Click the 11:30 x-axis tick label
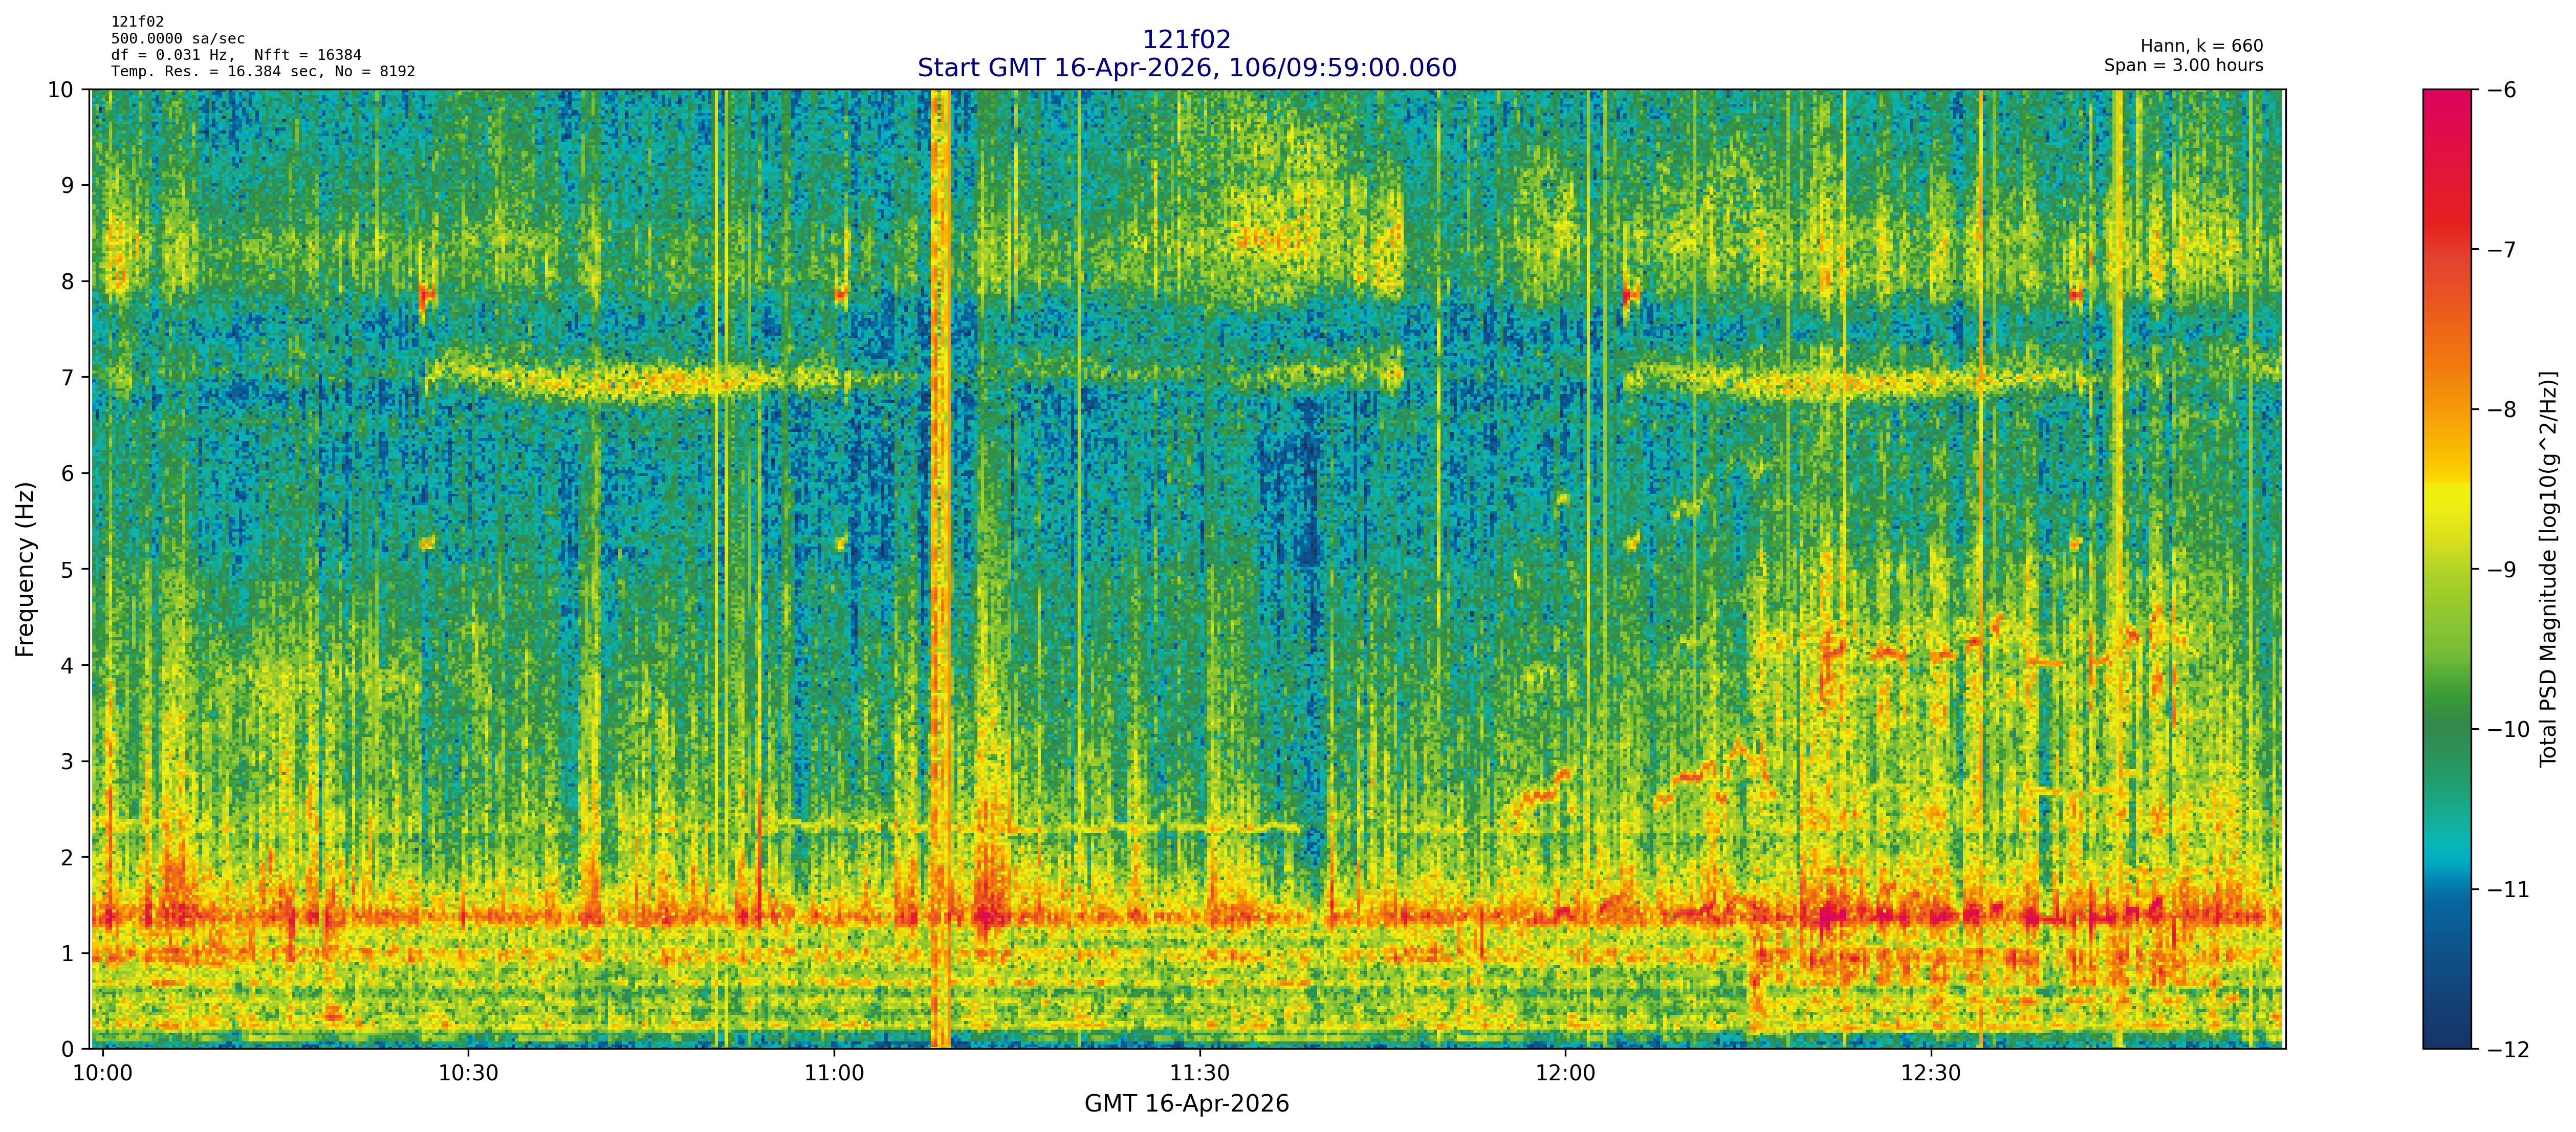 pyautogui.click(x=1199, y=1074)
